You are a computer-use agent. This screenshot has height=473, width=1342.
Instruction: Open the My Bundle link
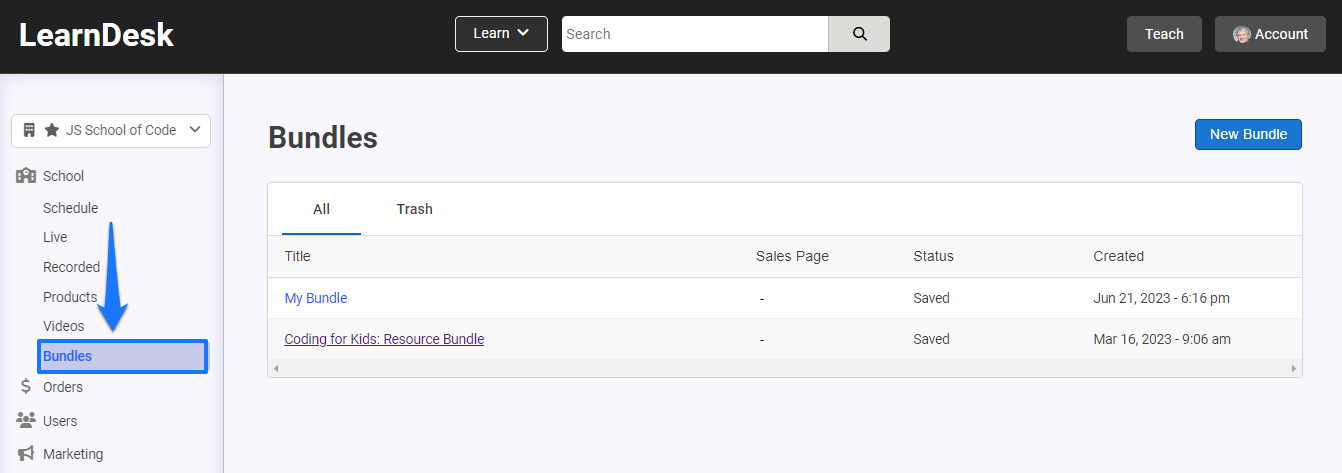(x=316, y=298)
